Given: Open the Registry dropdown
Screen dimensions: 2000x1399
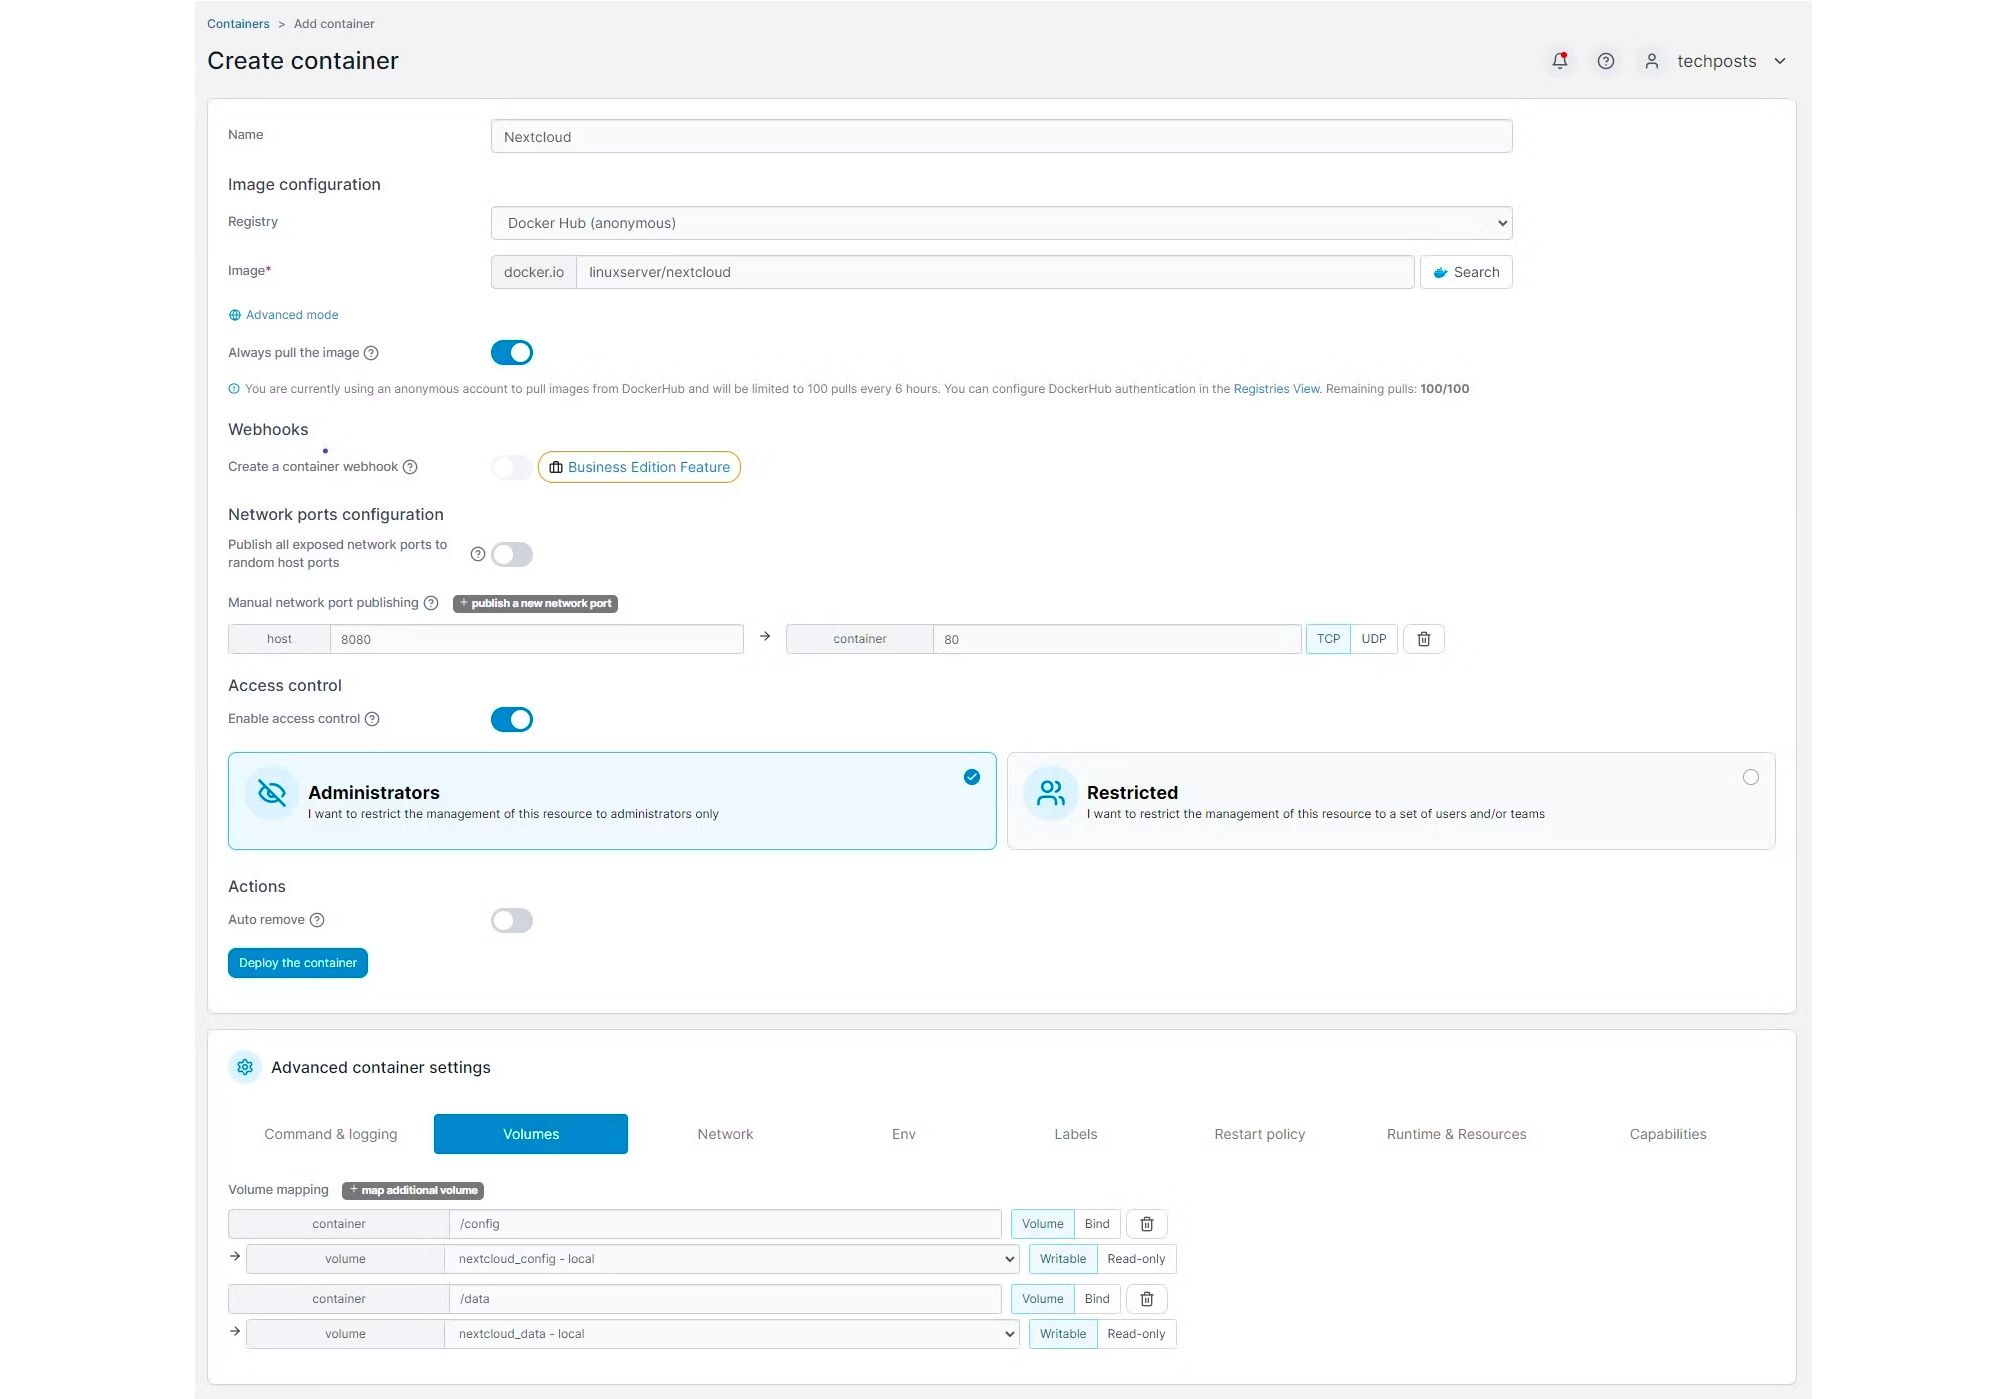Looking at the screenshot, I should [x=1000, y=222].
